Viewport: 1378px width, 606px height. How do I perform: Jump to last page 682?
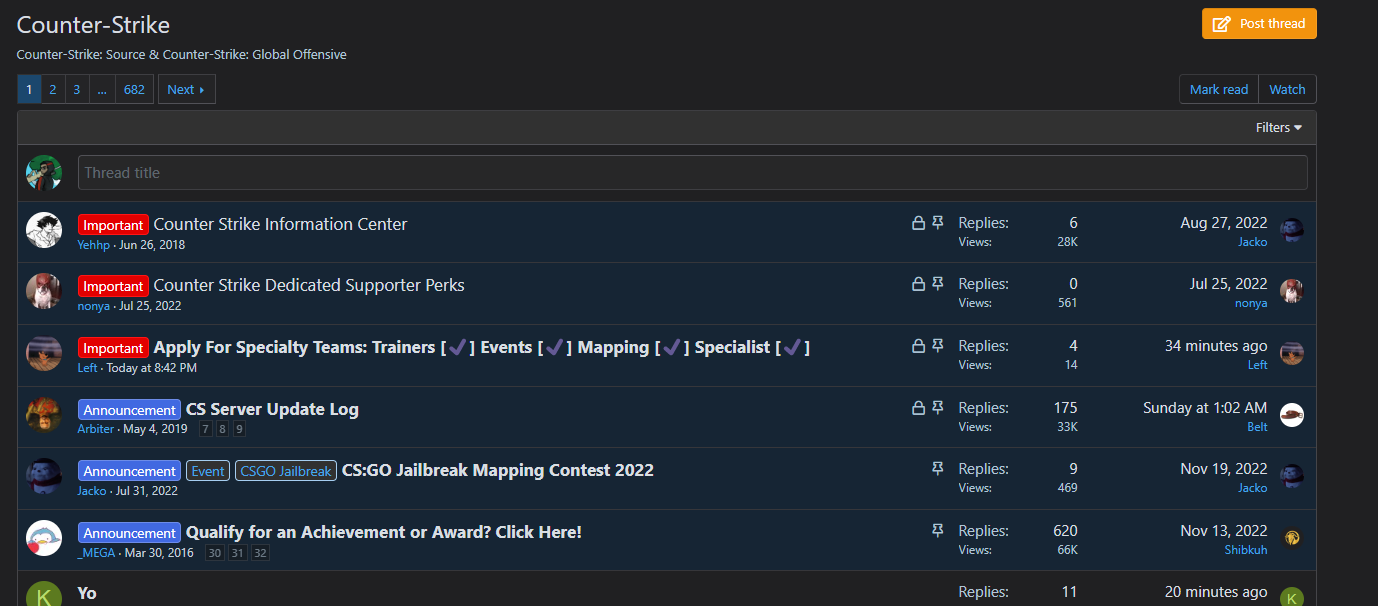tap(134, 89)
